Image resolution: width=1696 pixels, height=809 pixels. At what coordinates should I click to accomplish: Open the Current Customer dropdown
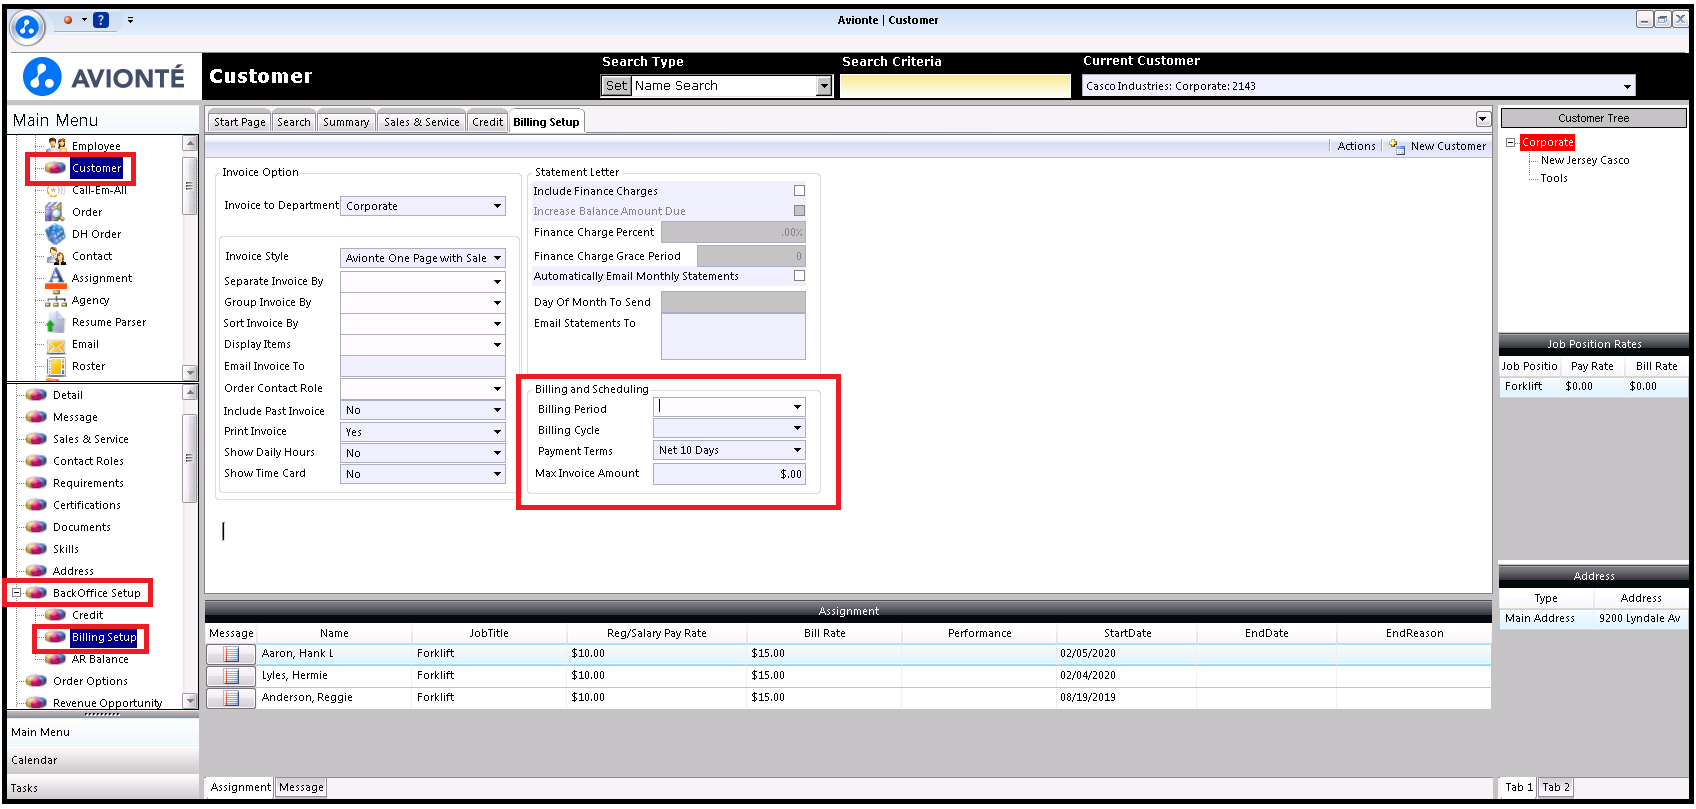(1628, 86)
